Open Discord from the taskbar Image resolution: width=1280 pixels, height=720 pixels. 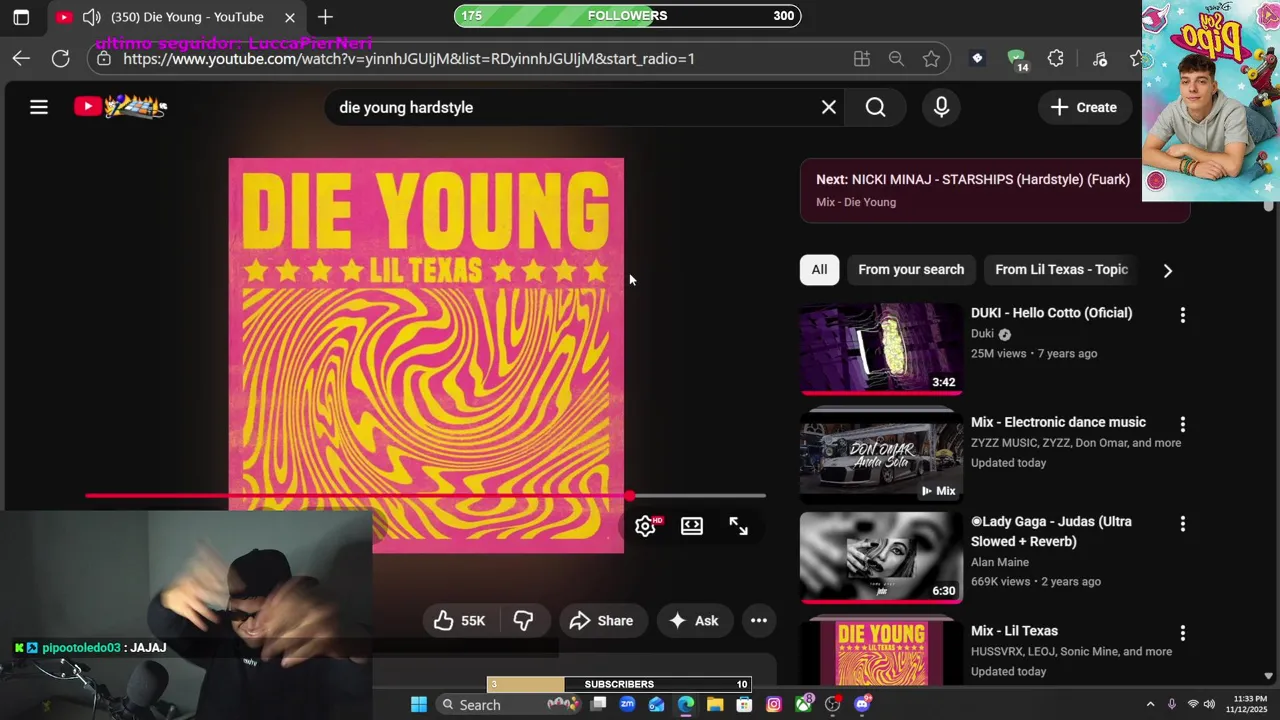(x=863, y=704)
